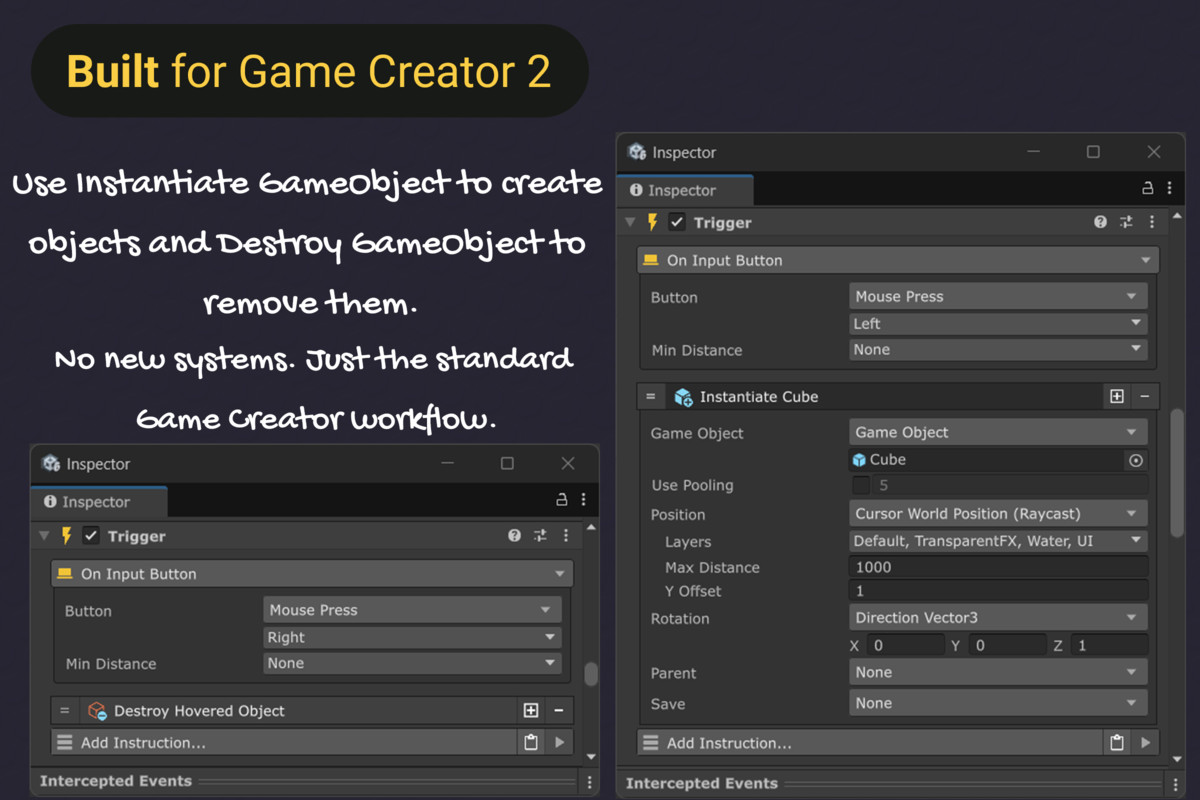The height and width of the screenshot is (800, 1200).
Task: Edit the Max Distance field value 1000
Action: click(x=997, y=566)
